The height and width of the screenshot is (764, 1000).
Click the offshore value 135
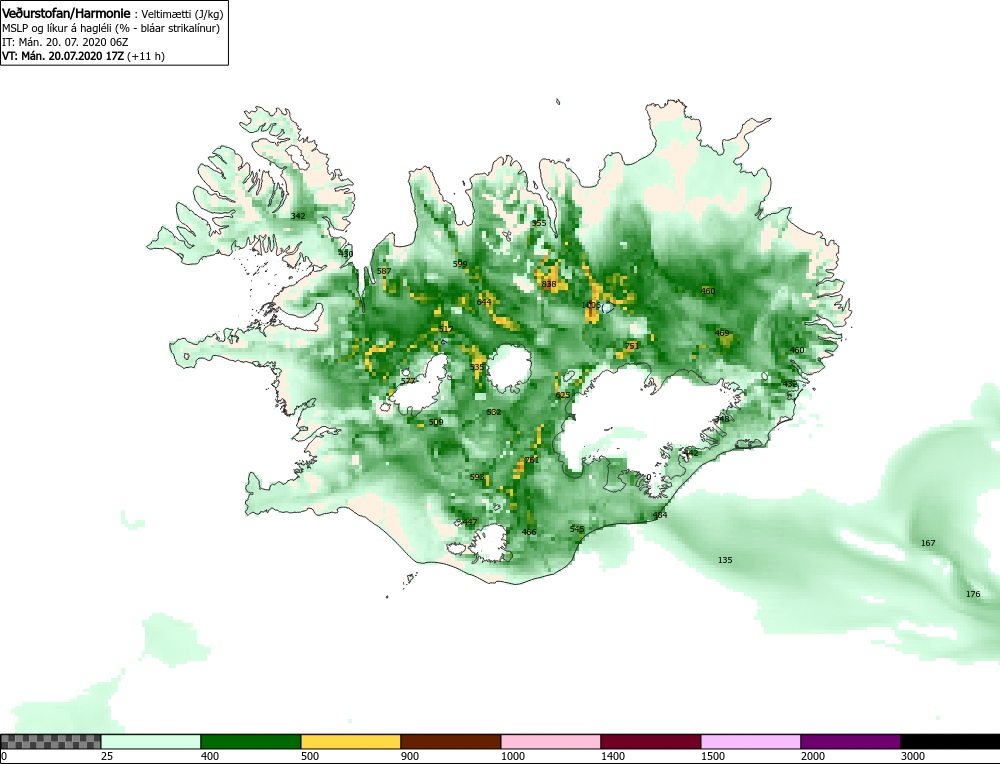tap(725, 561)
